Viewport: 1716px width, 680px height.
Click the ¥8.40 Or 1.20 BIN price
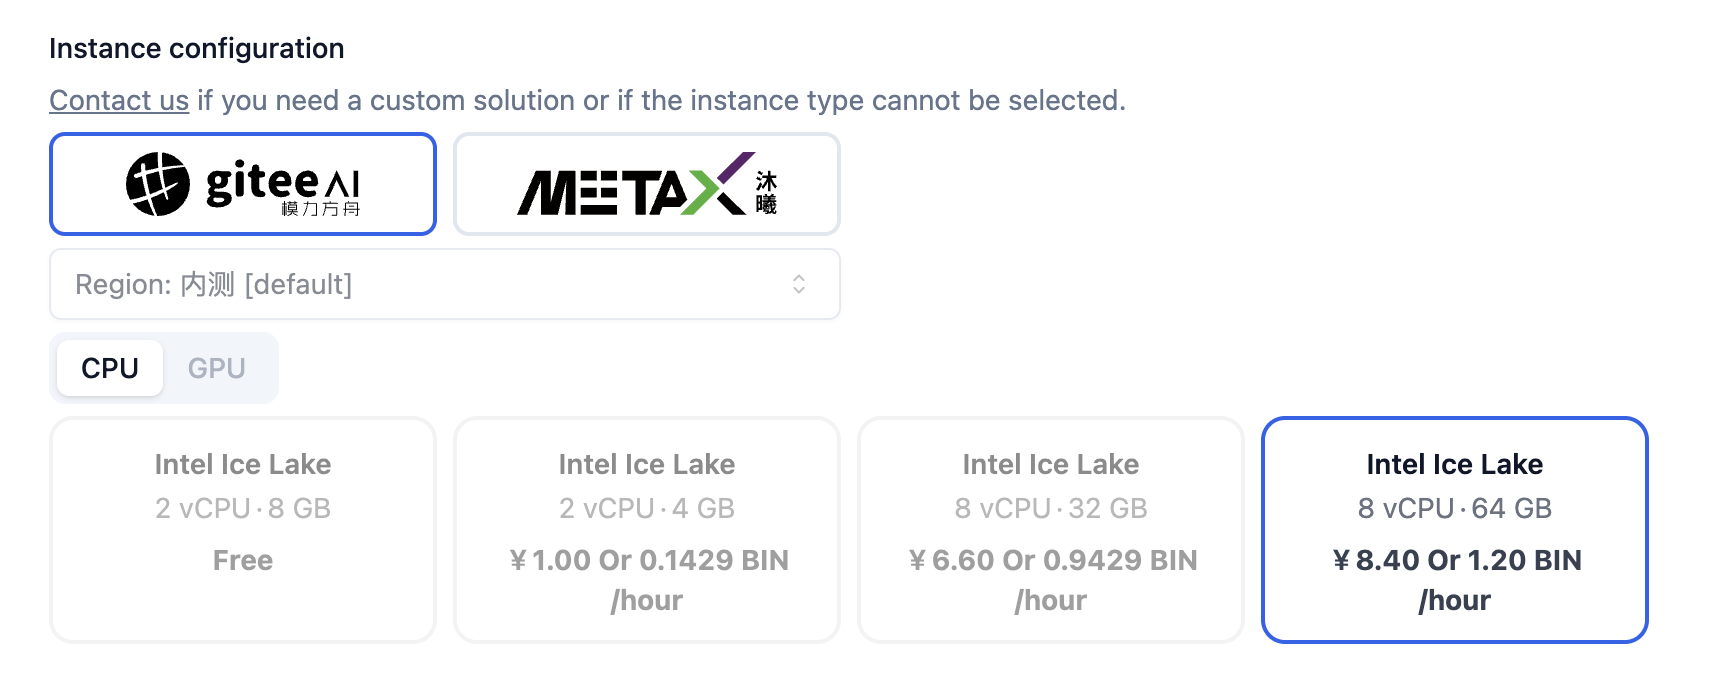(1456, 580)
